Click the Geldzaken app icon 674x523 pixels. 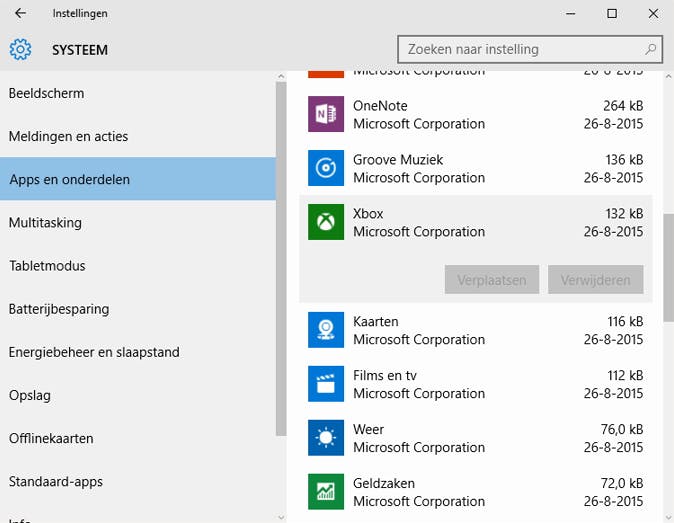[326, 491]
